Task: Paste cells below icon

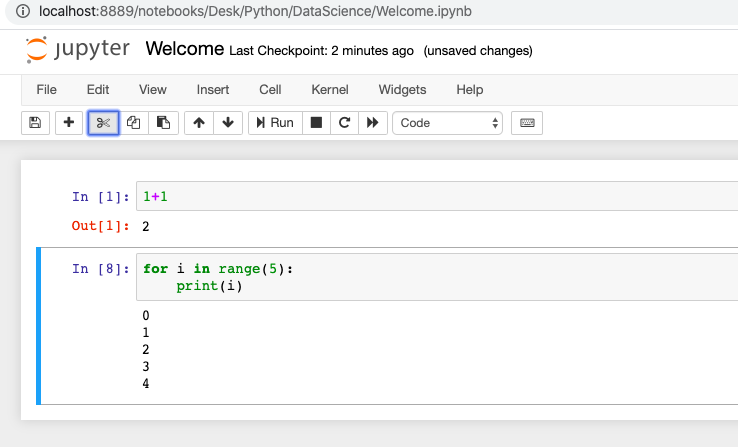Action: [163, 123]
